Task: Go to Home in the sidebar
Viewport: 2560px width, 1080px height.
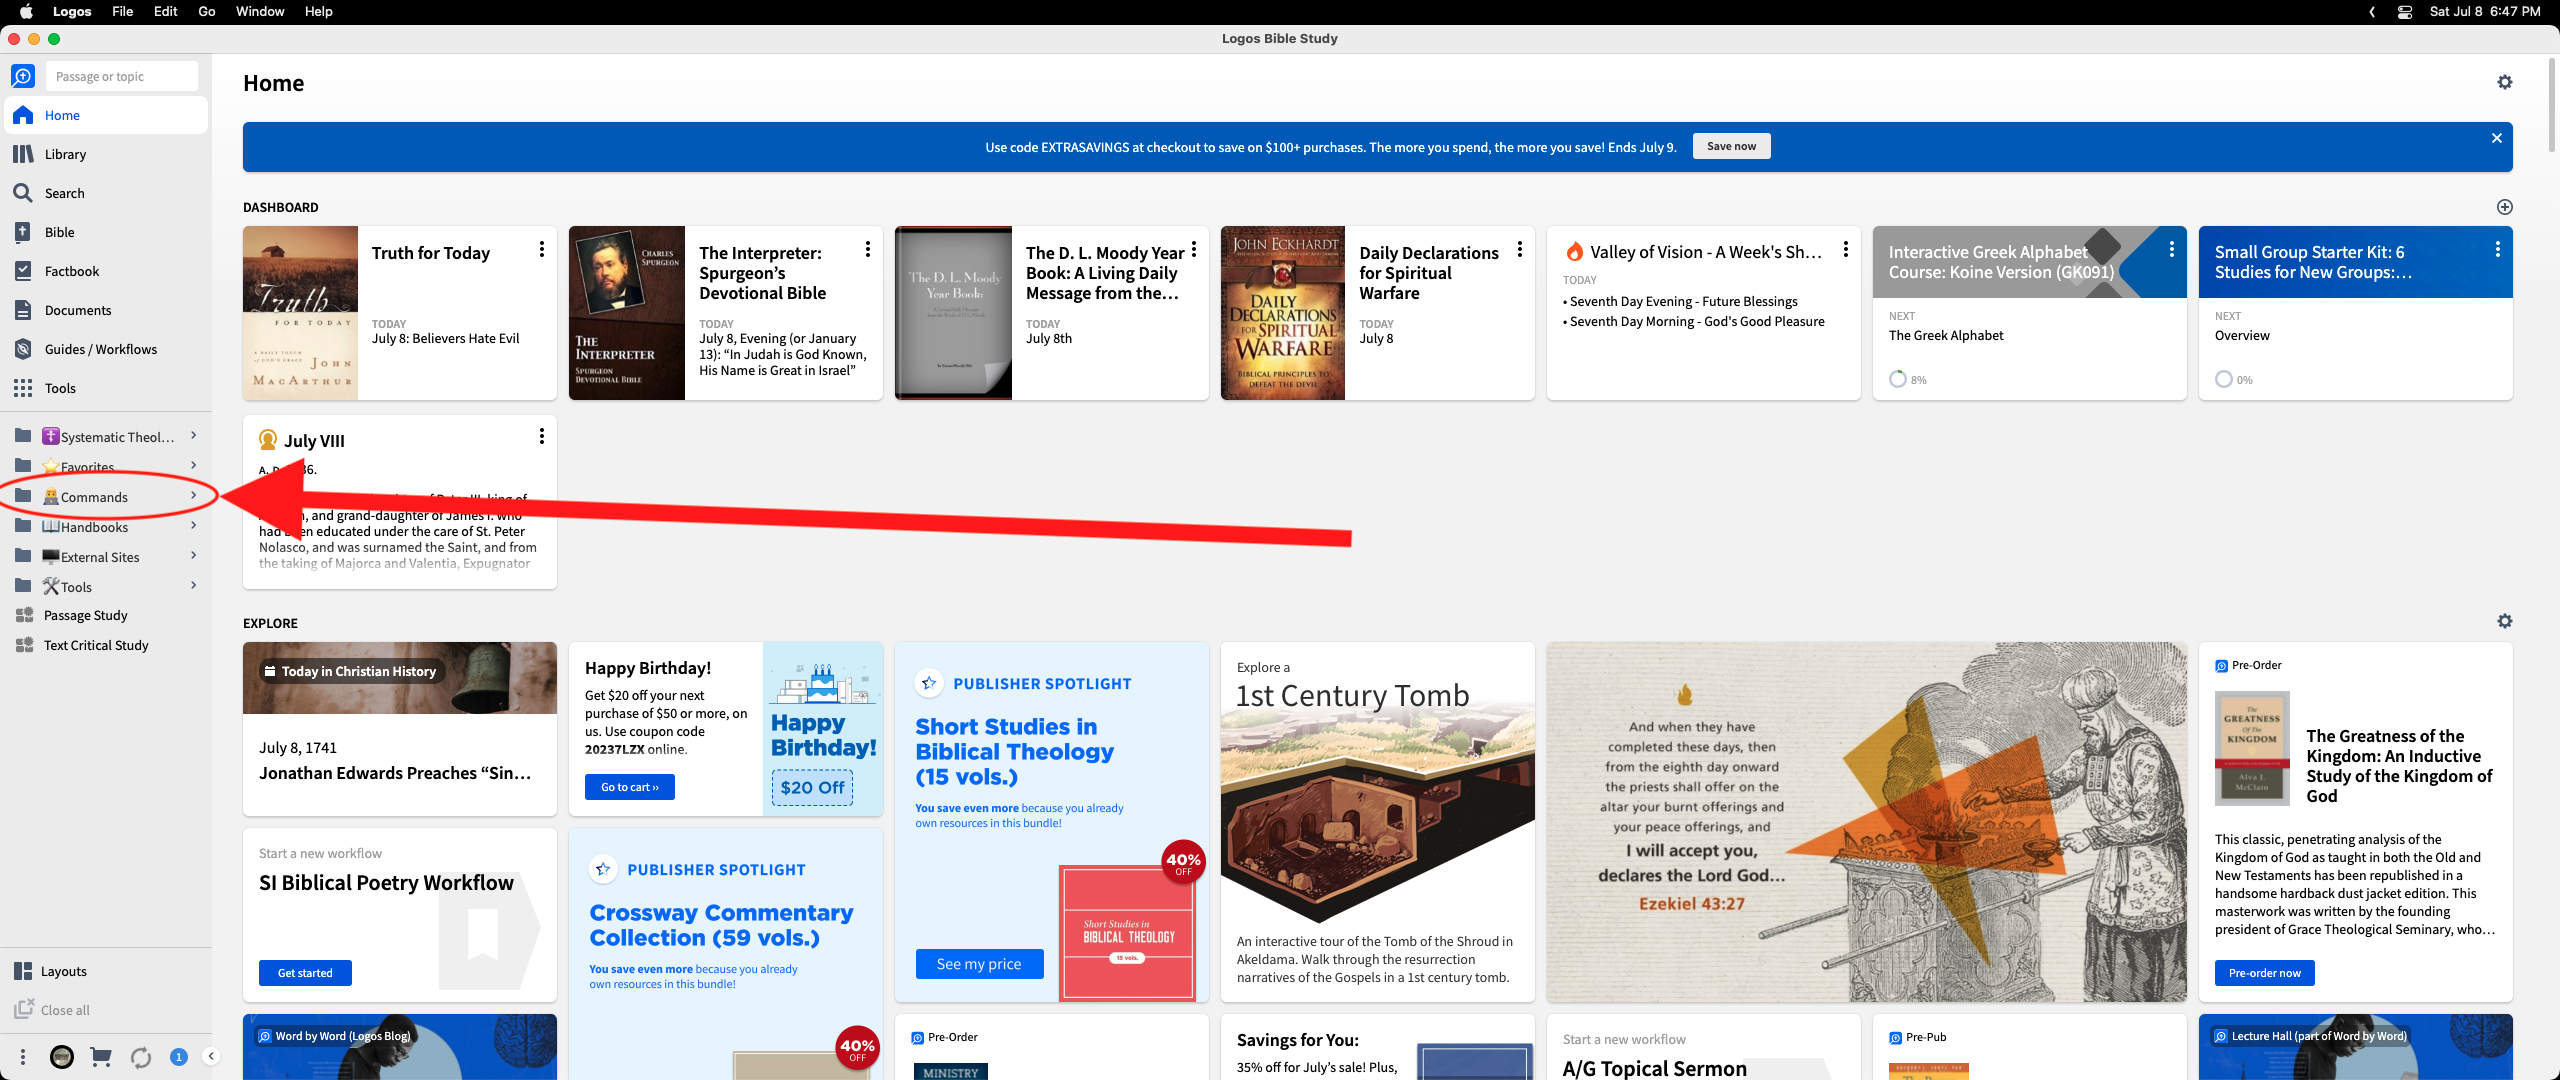Action: pyautogui.click(x=106, y=115)
